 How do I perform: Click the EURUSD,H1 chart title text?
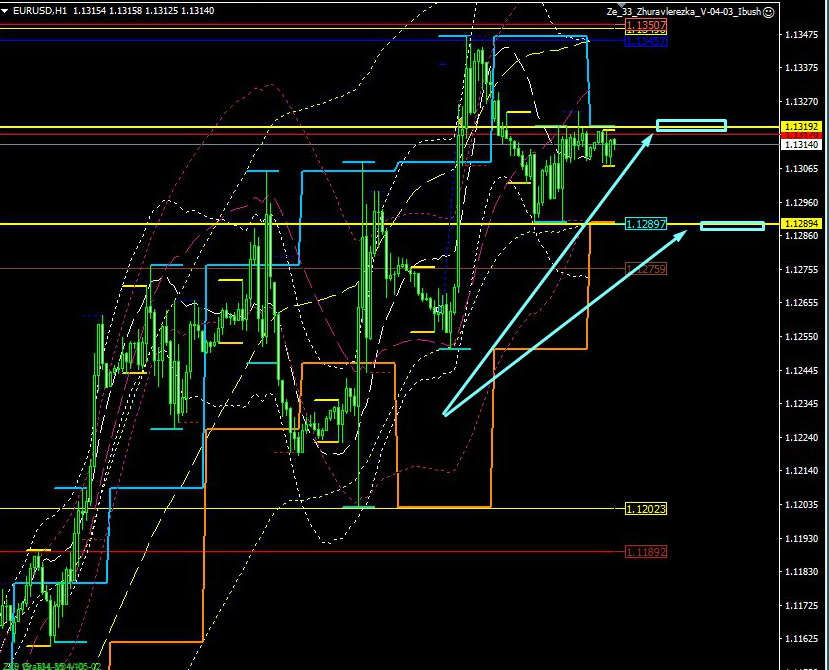click(40, 11)
